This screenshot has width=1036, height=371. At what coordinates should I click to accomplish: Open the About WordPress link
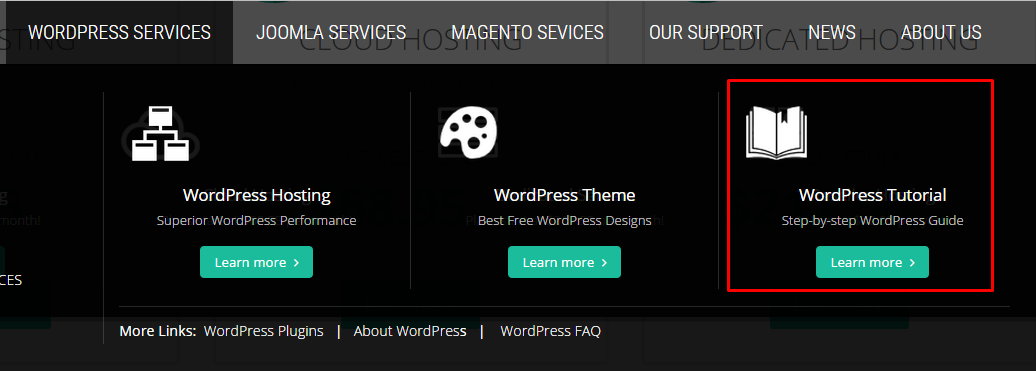(410, 331)
